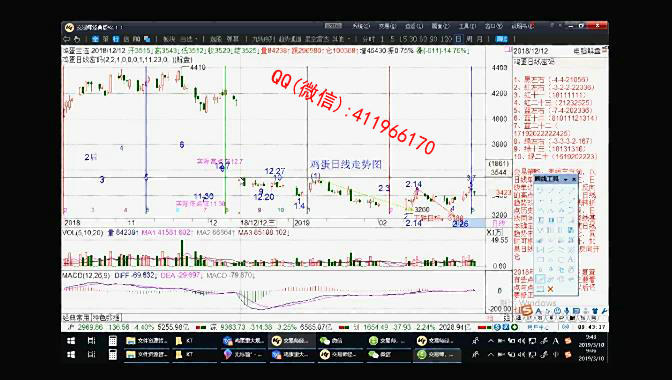
Task: Click the back arrow in toolbar
Action: [x=67, y=39]
